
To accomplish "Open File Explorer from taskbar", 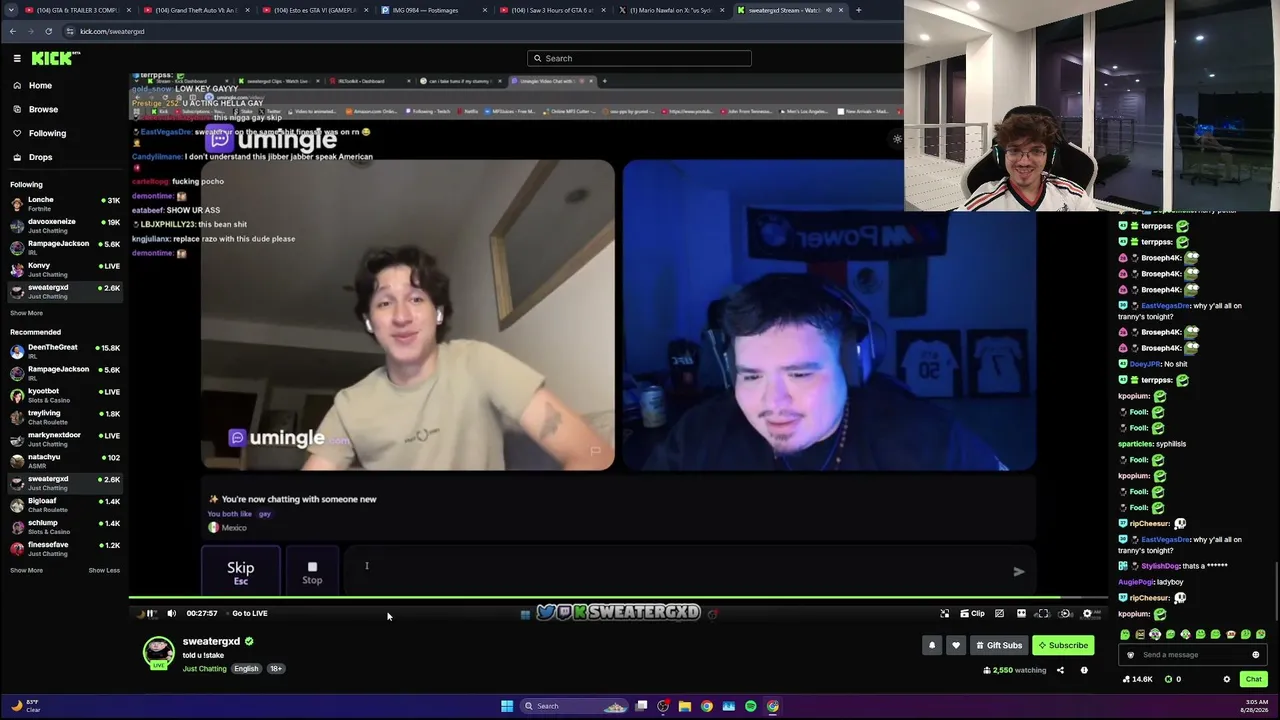I will click(x=685, y=706).
